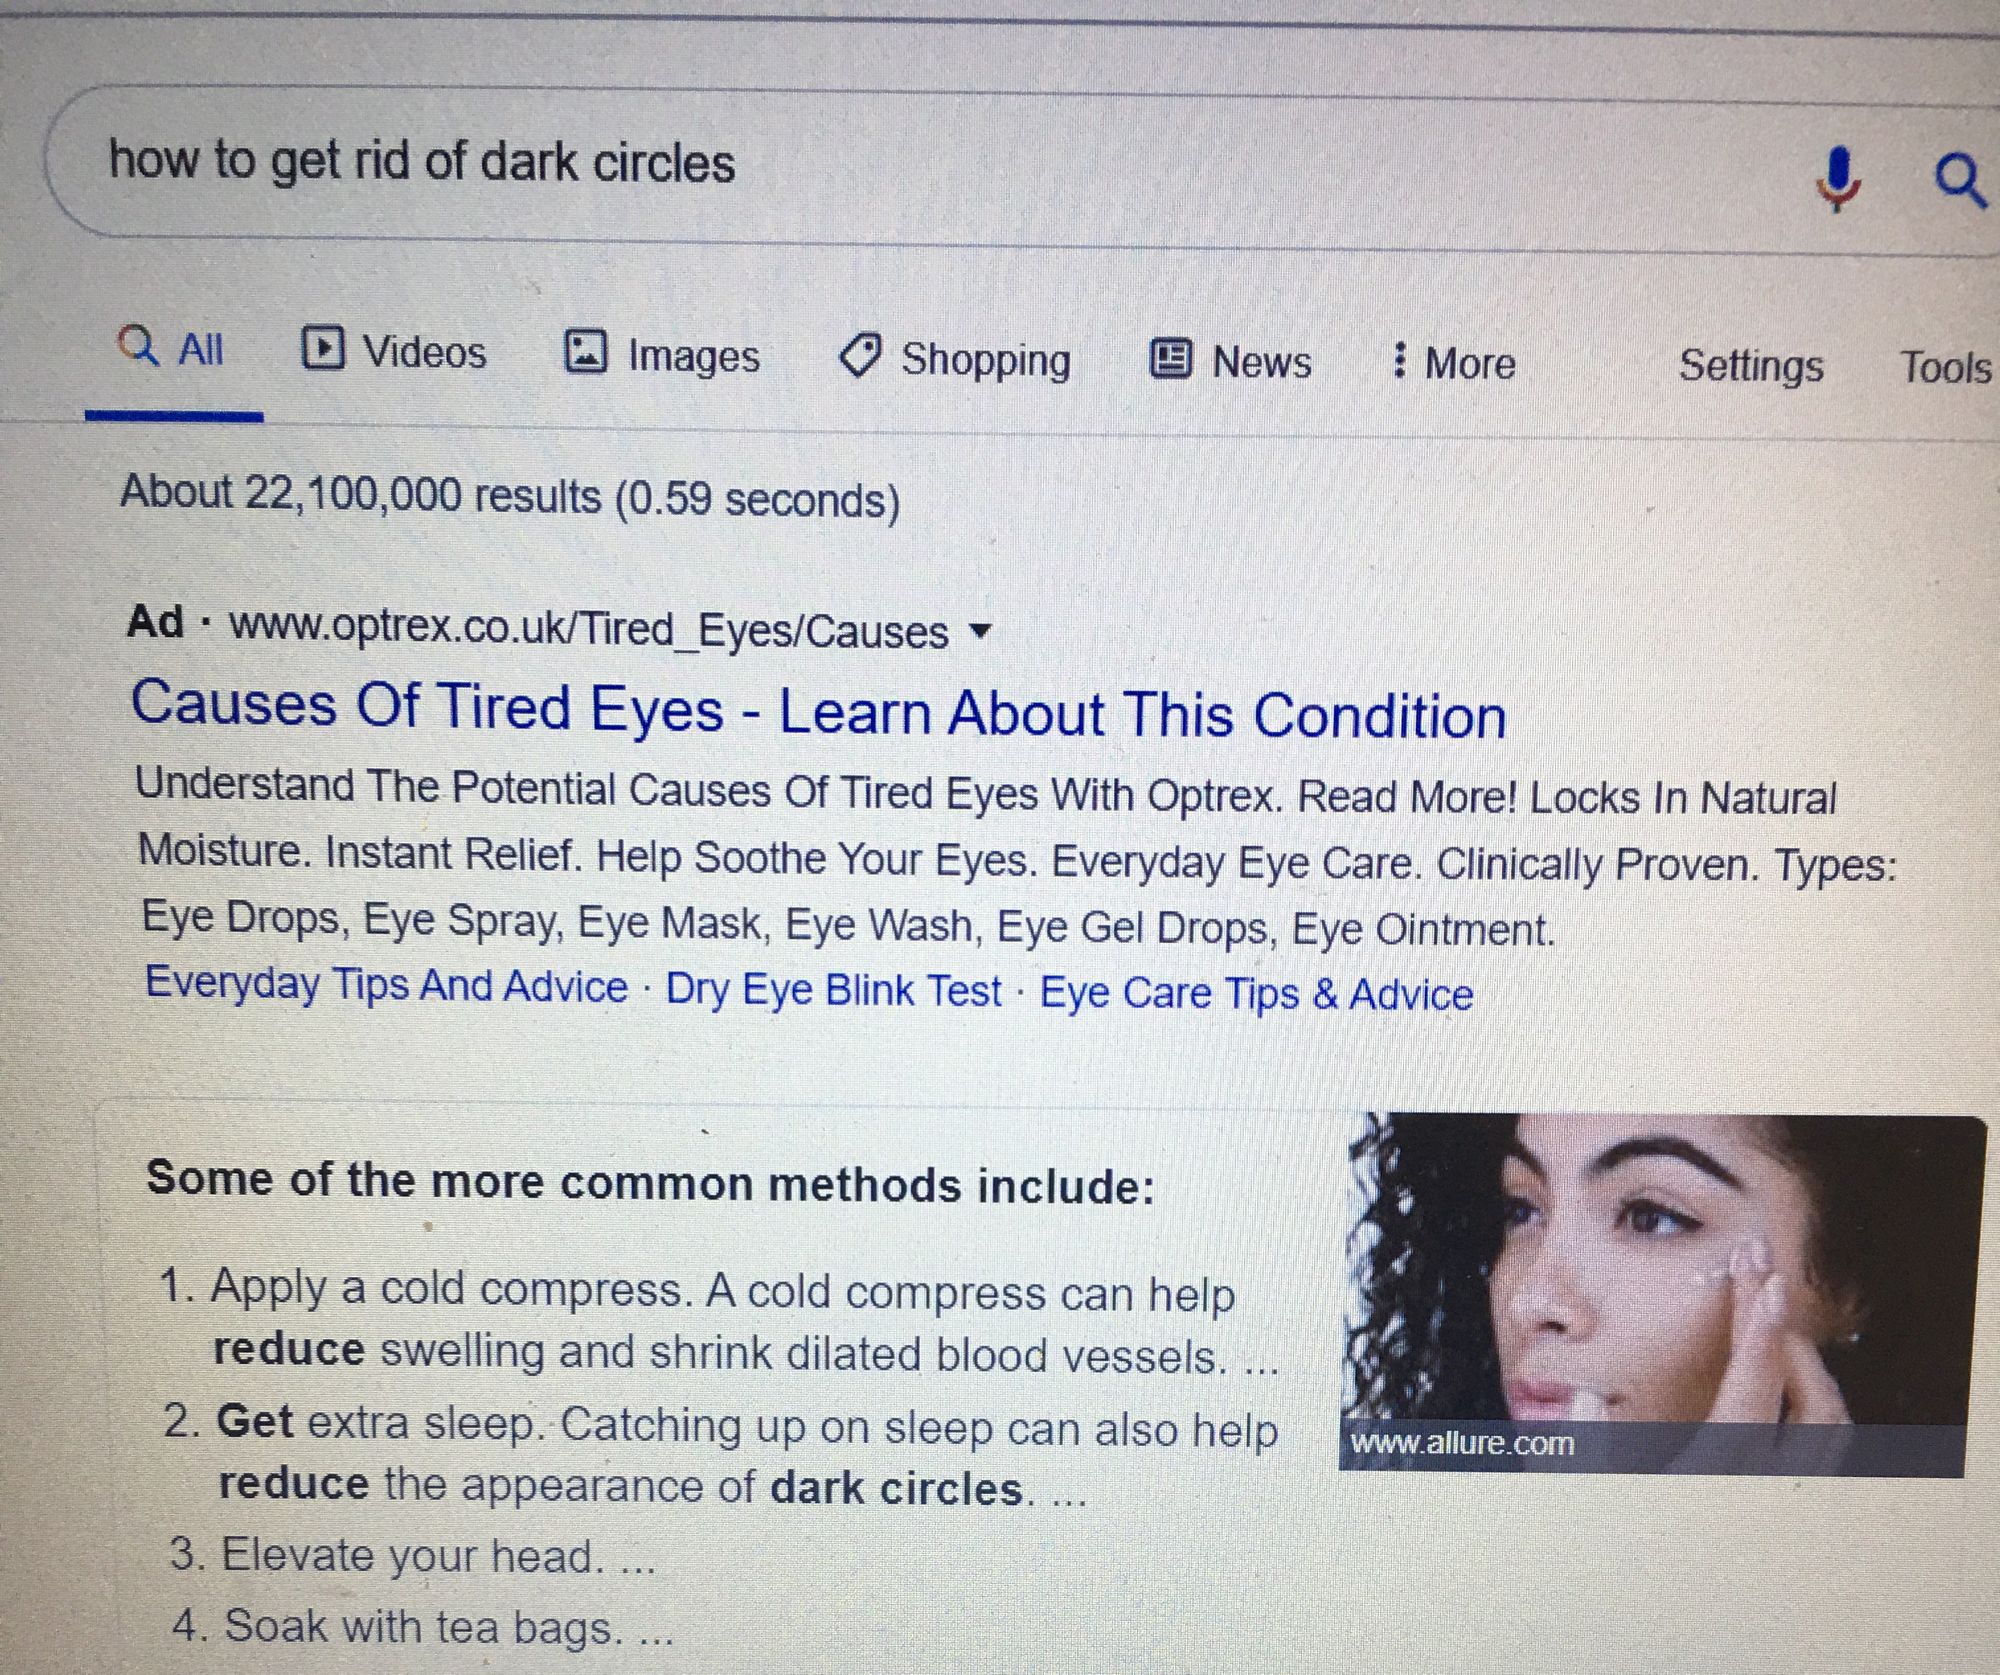Open Dry Eye Blink Test sitelink
The height and width of the screenshot is (1675, 2000).
833,990
